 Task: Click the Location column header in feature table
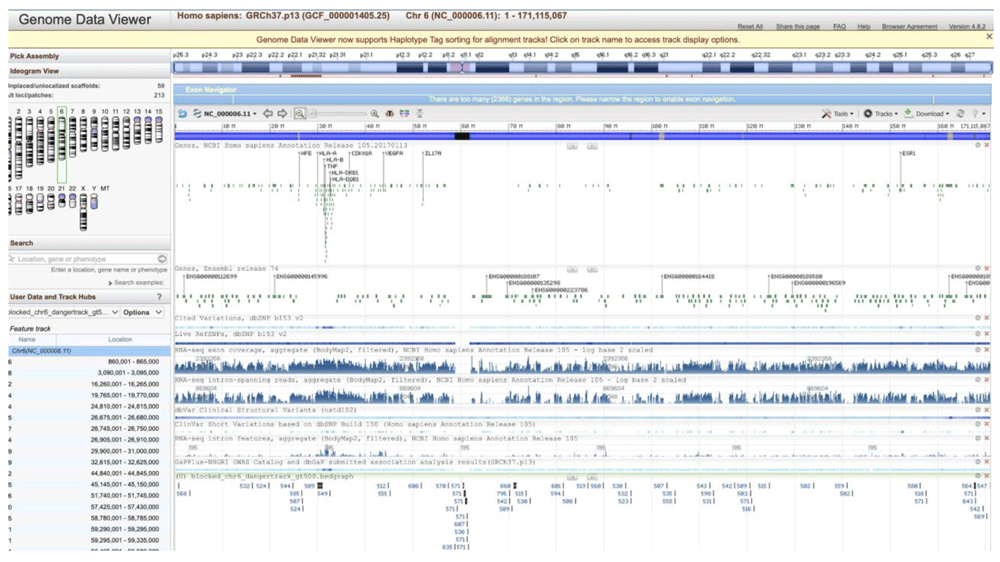[120, 340]
